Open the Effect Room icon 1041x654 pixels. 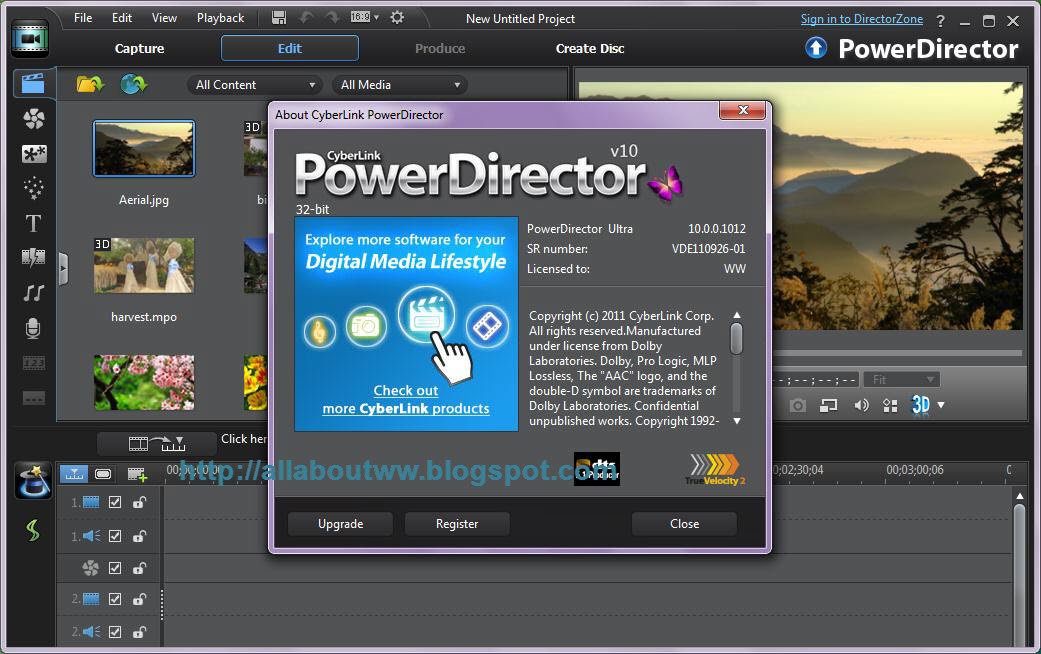[33, 119]
